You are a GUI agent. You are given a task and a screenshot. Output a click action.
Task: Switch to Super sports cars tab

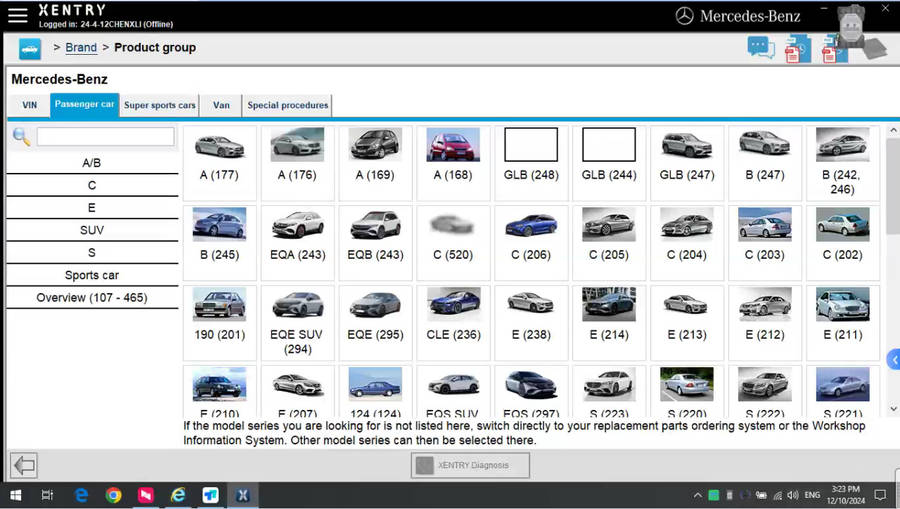pos(160,106)
